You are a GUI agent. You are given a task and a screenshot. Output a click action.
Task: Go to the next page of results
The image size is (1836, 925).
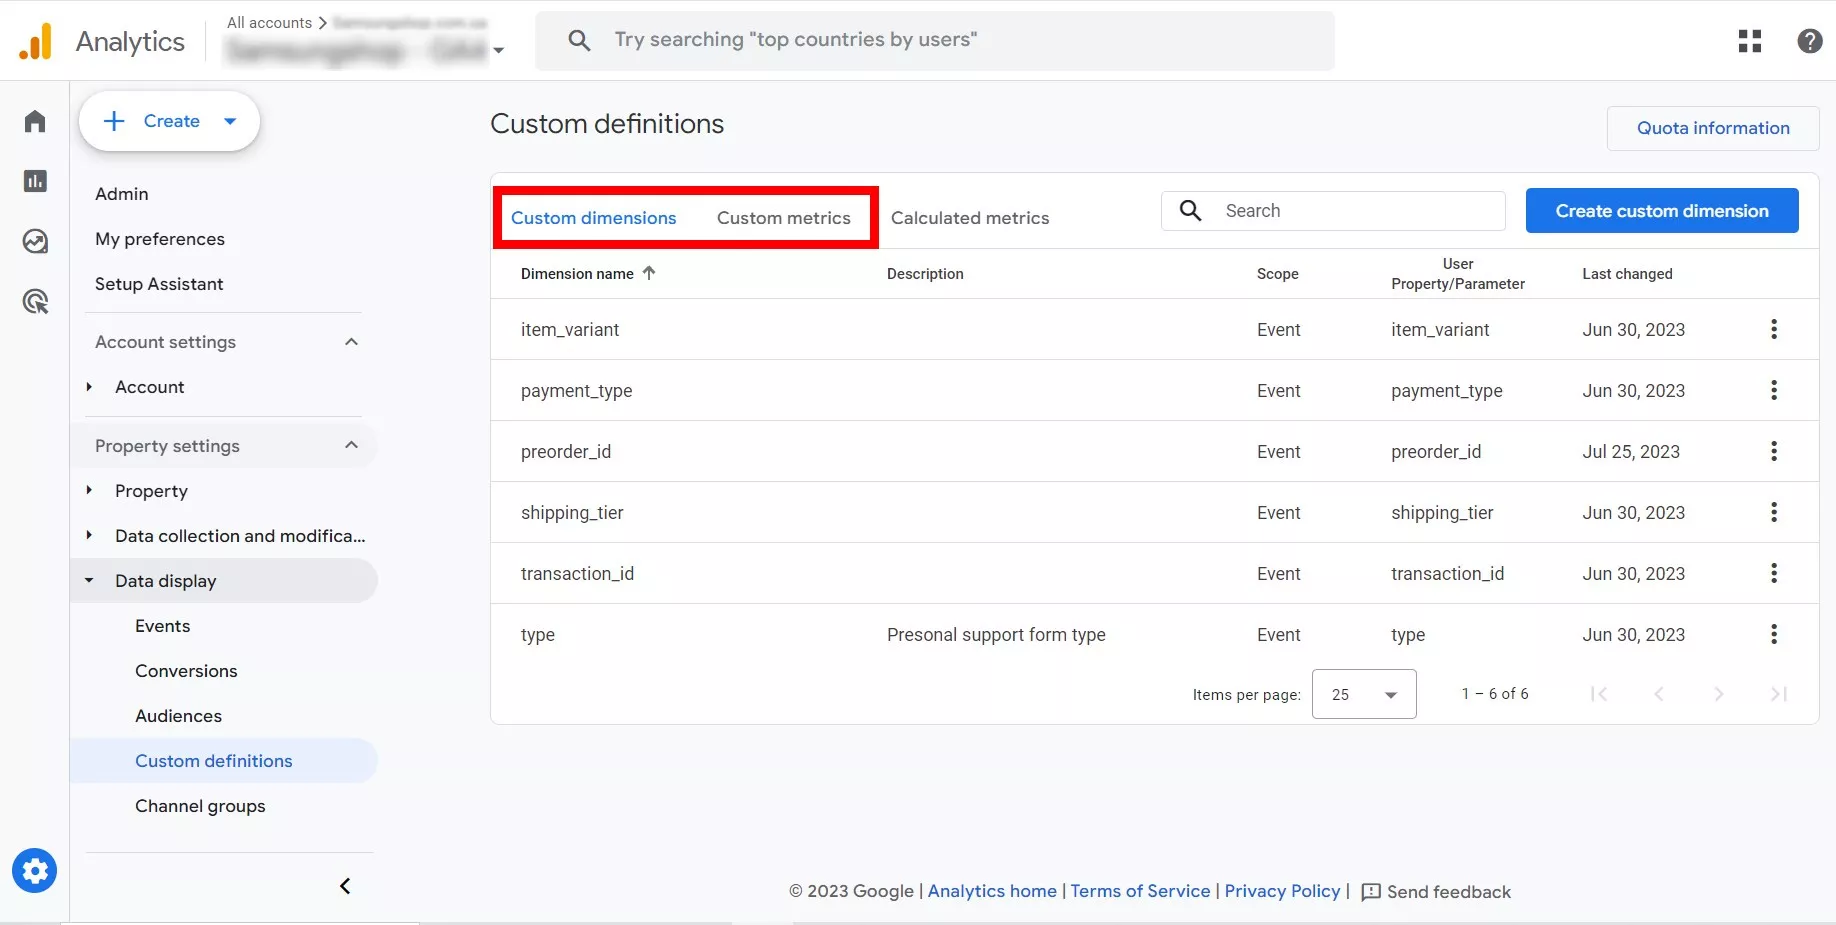point(1719,694)
